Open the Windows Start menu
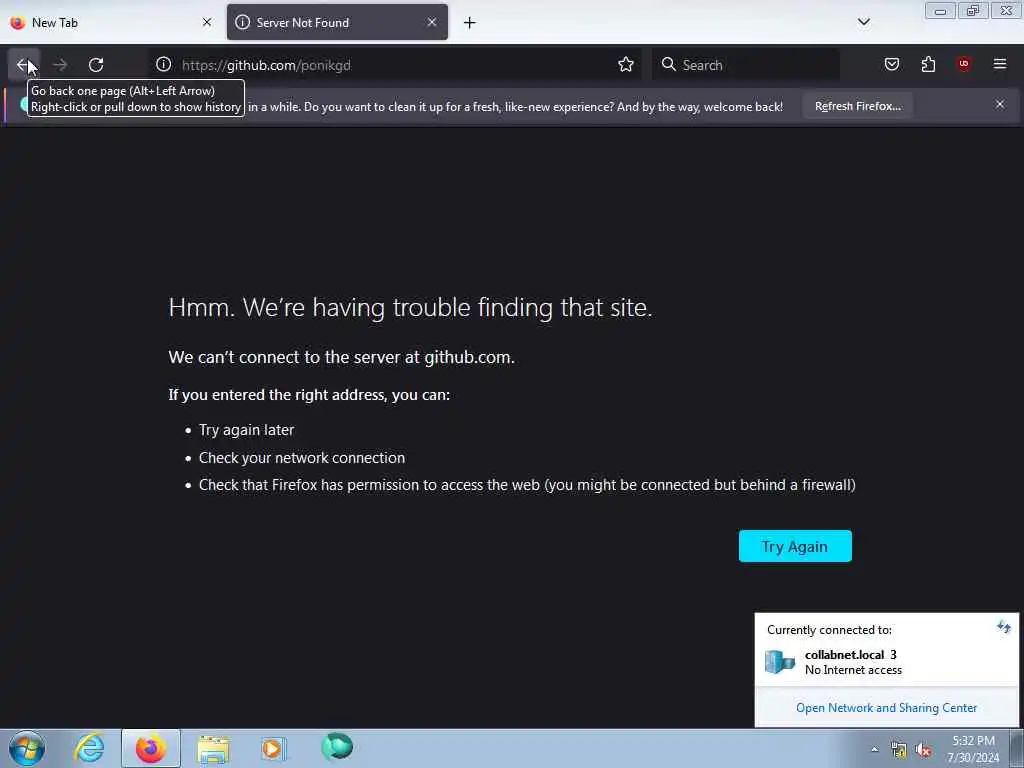This screenshot has height=768, width=1024. pos(27,748)
